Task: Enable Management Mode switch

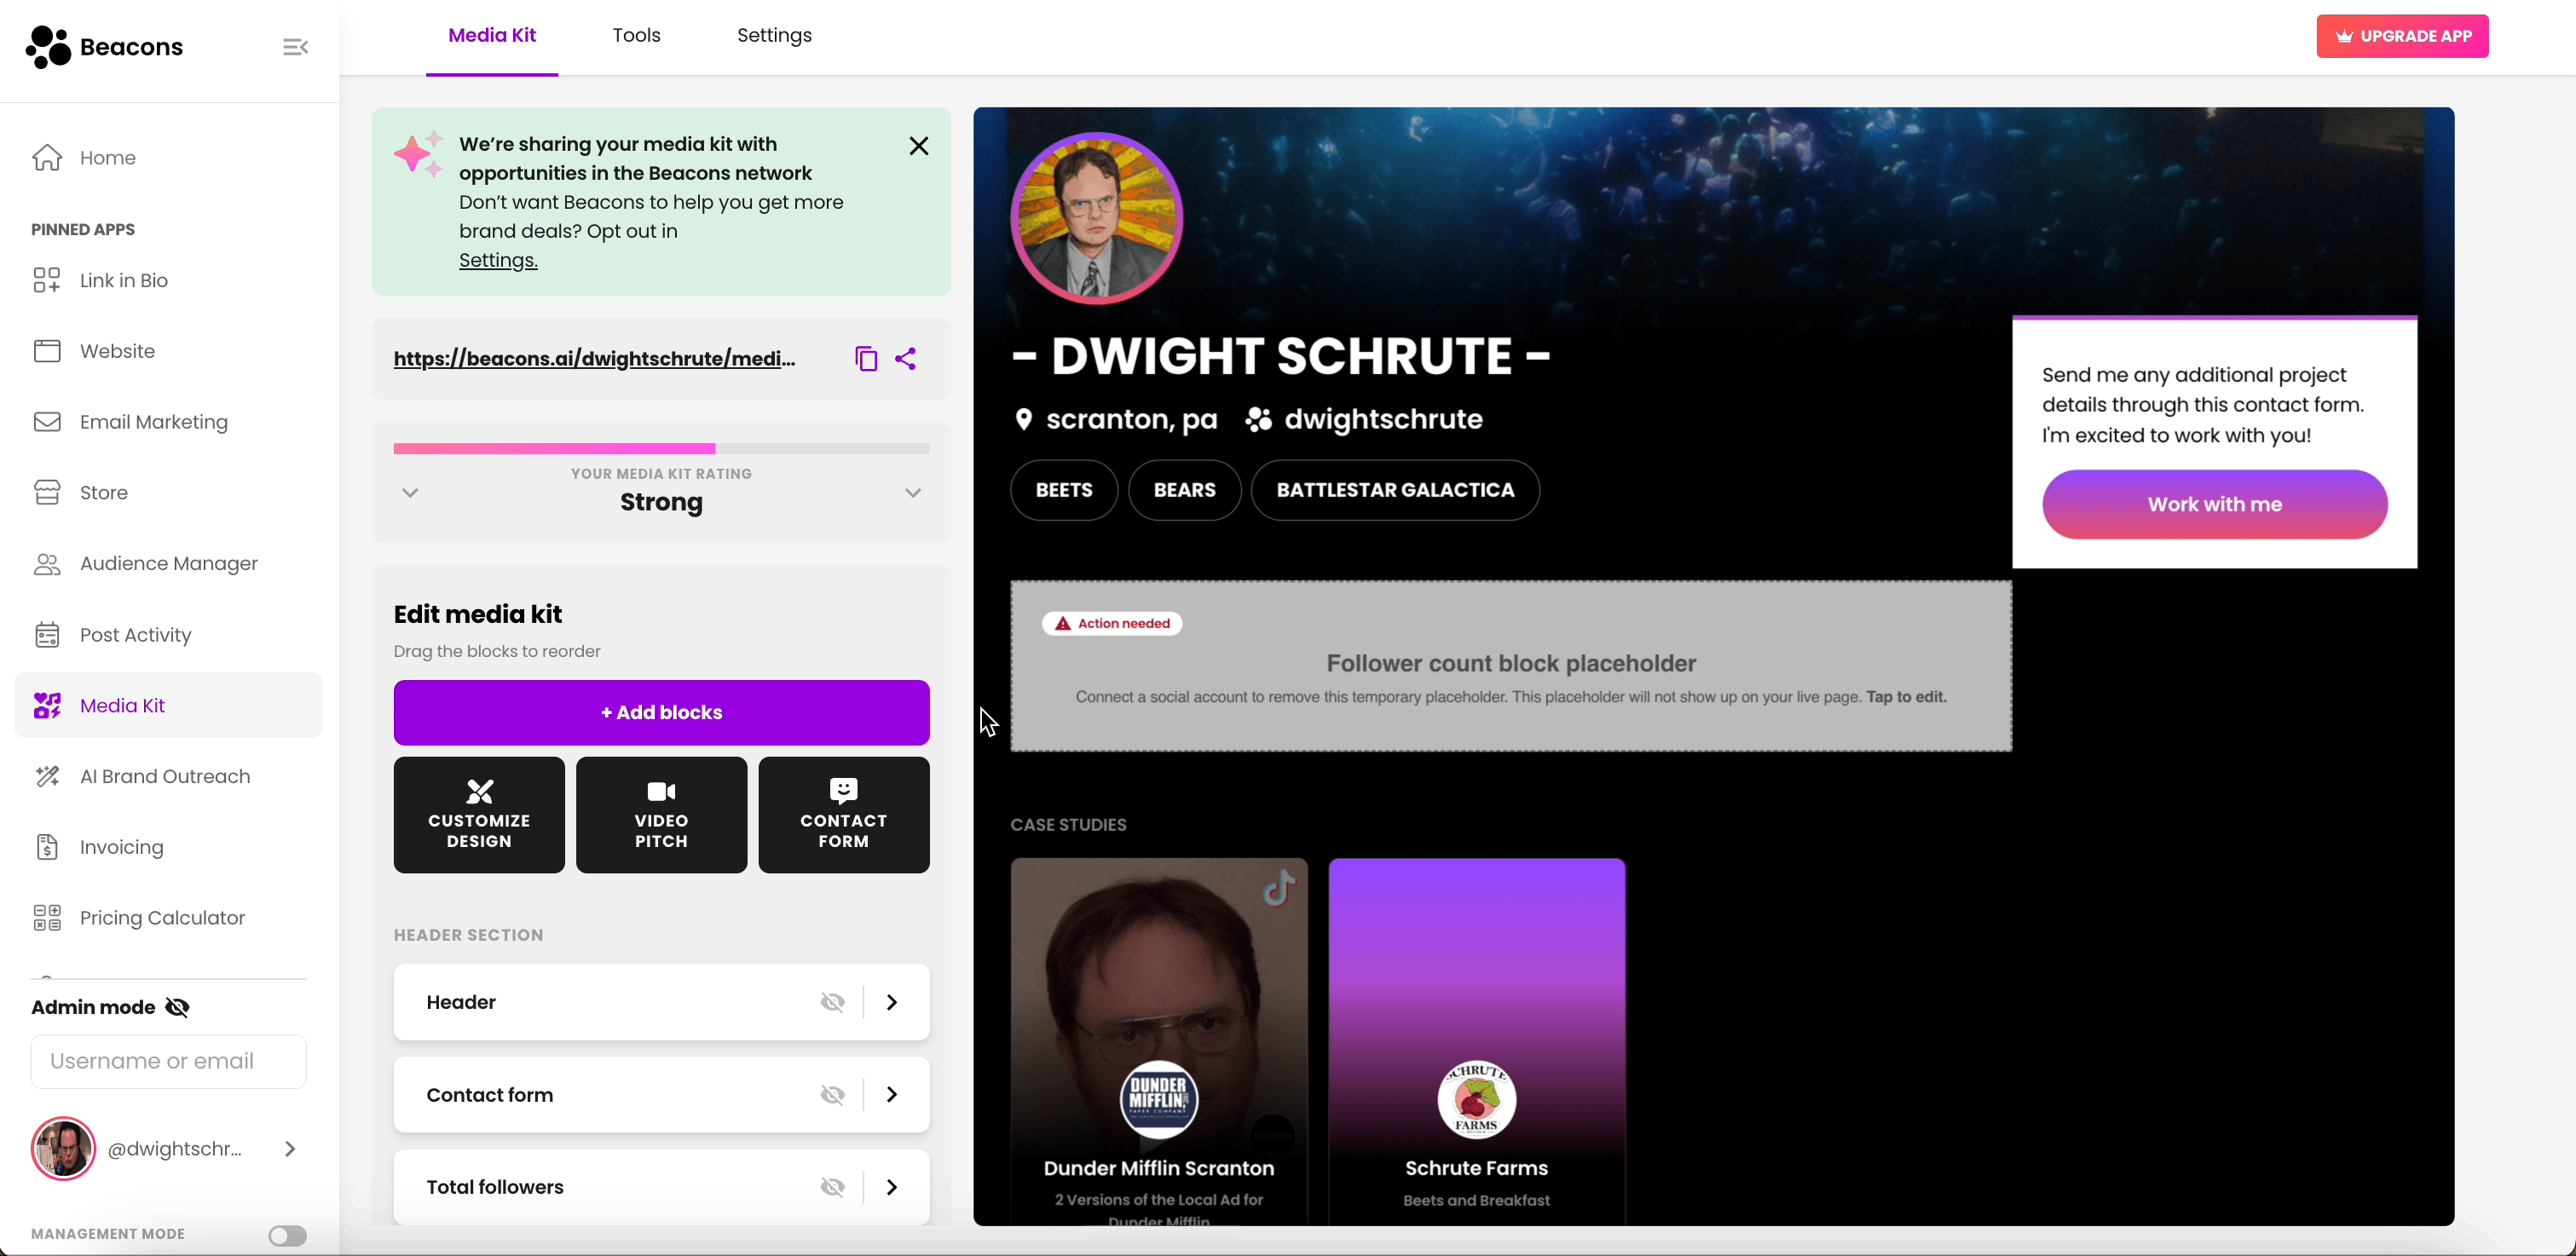Action: tap(288, 1236)
